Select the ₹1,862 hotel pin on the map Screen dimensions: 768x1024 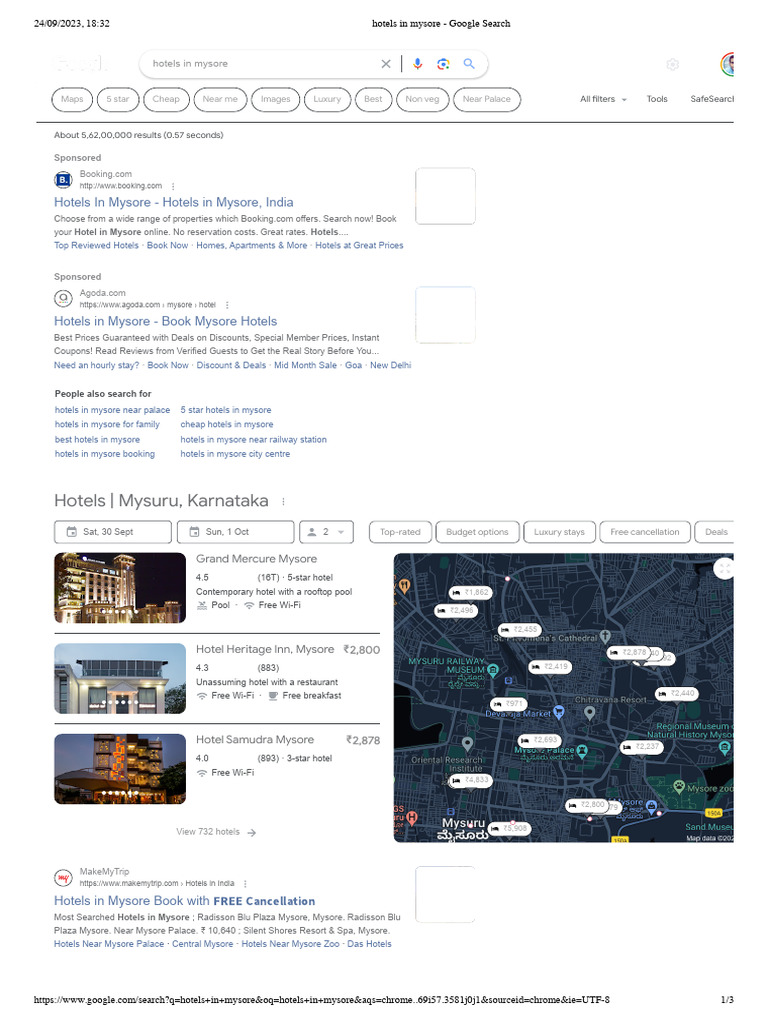tap(471, 592)
